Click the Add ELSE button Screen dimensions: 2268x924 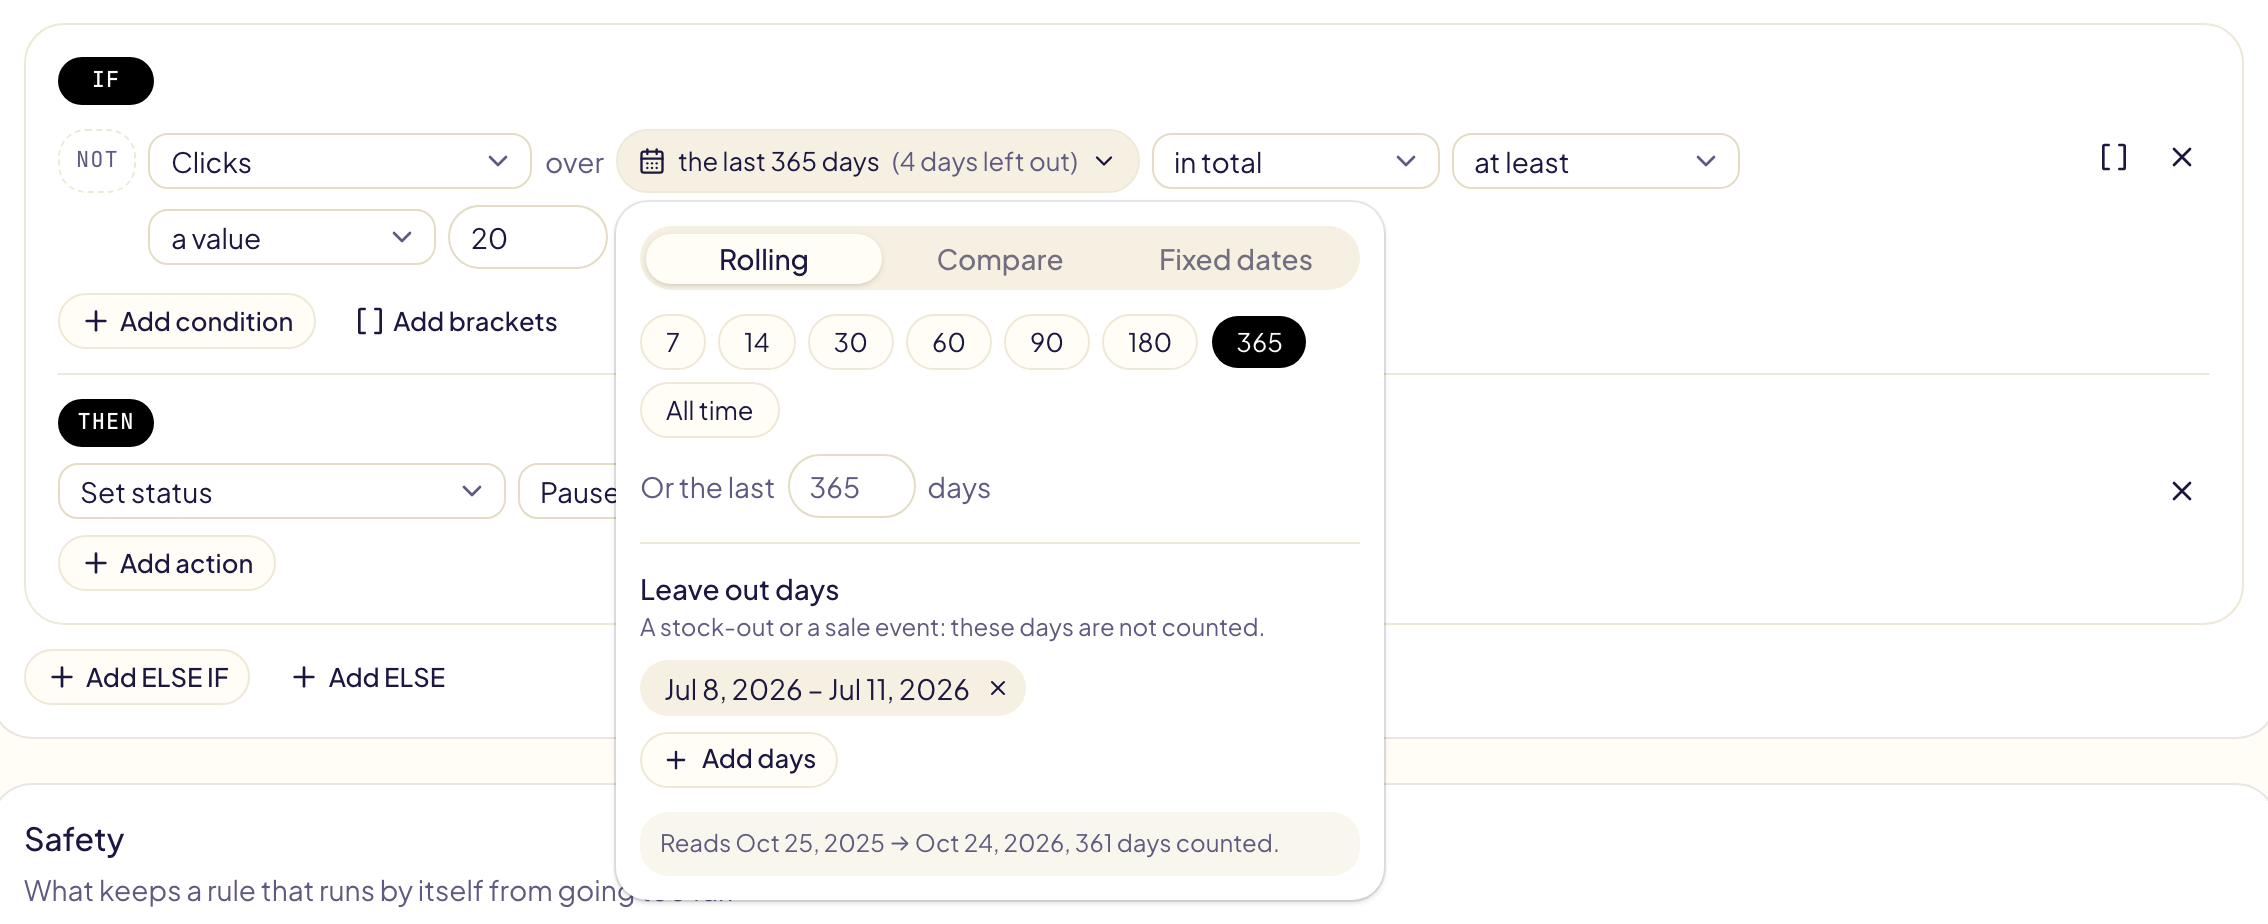[x=369, y=677]
